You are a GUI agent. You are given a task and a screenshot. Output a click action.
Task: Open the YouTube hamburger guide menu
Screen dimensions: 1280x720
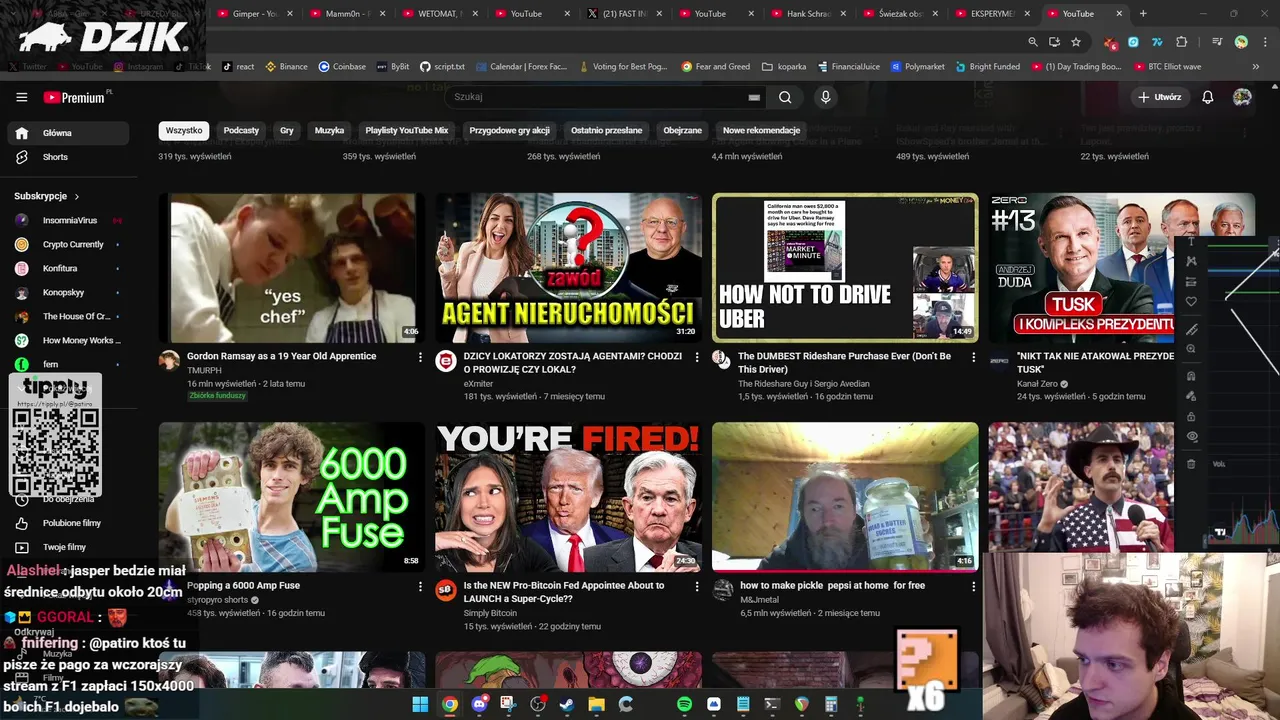(x=21, y=97)
